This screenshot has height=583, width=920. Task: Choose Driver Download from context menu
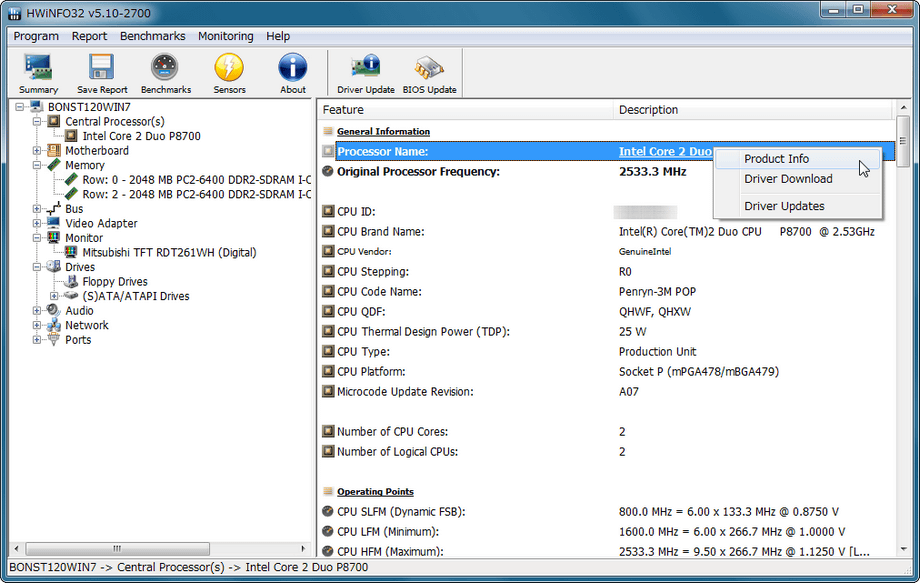click(797, 179)
